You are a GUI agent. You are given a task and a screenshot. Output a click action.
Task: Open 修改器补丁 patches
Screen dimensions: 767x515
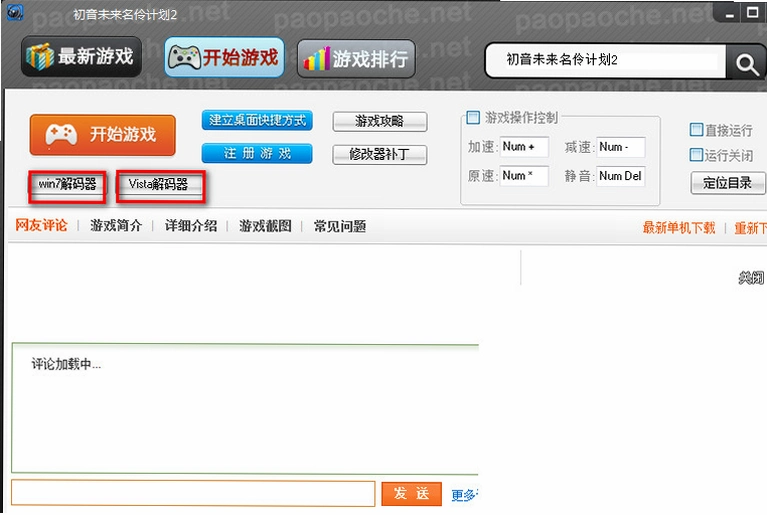(x=380, y=155)
